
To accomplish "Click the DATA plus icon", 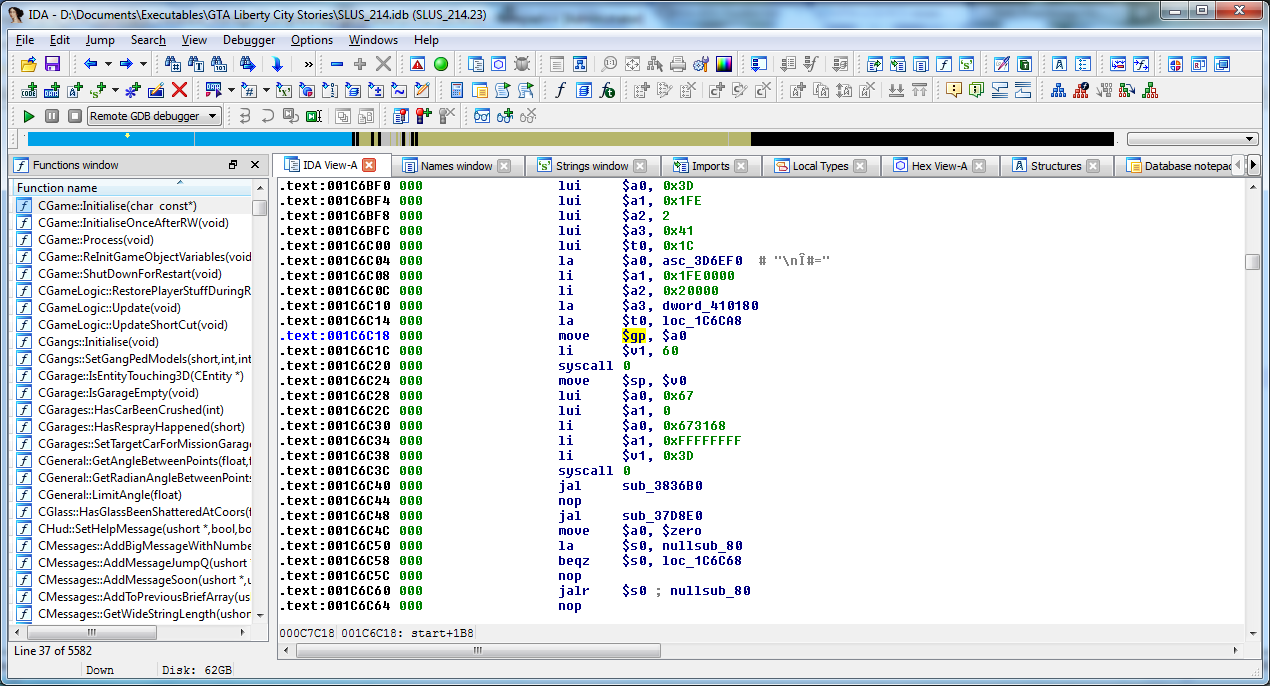I will click(51, 90).
